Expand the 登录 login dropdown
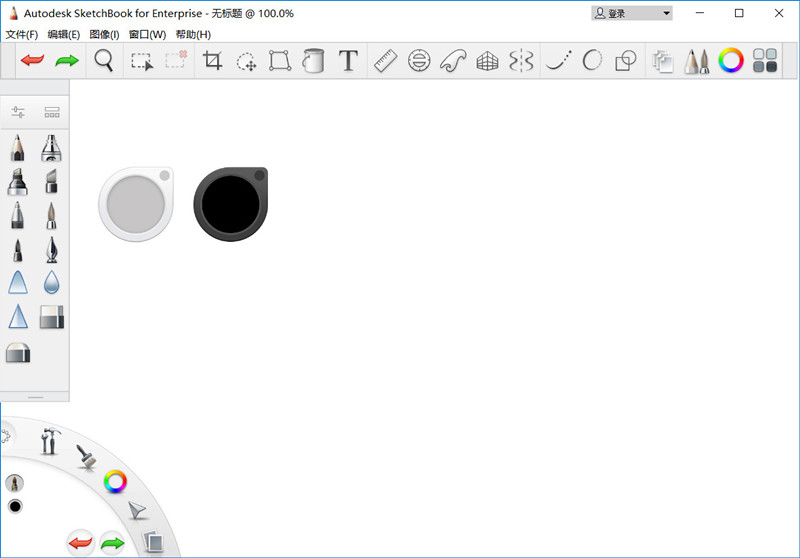The width and height of the screenshot is (800, 558). [632, 13]
